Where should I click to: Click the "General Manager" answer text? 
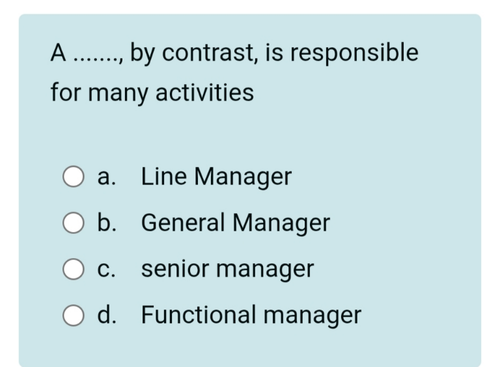pyautogui.click(x=235, y=223)
